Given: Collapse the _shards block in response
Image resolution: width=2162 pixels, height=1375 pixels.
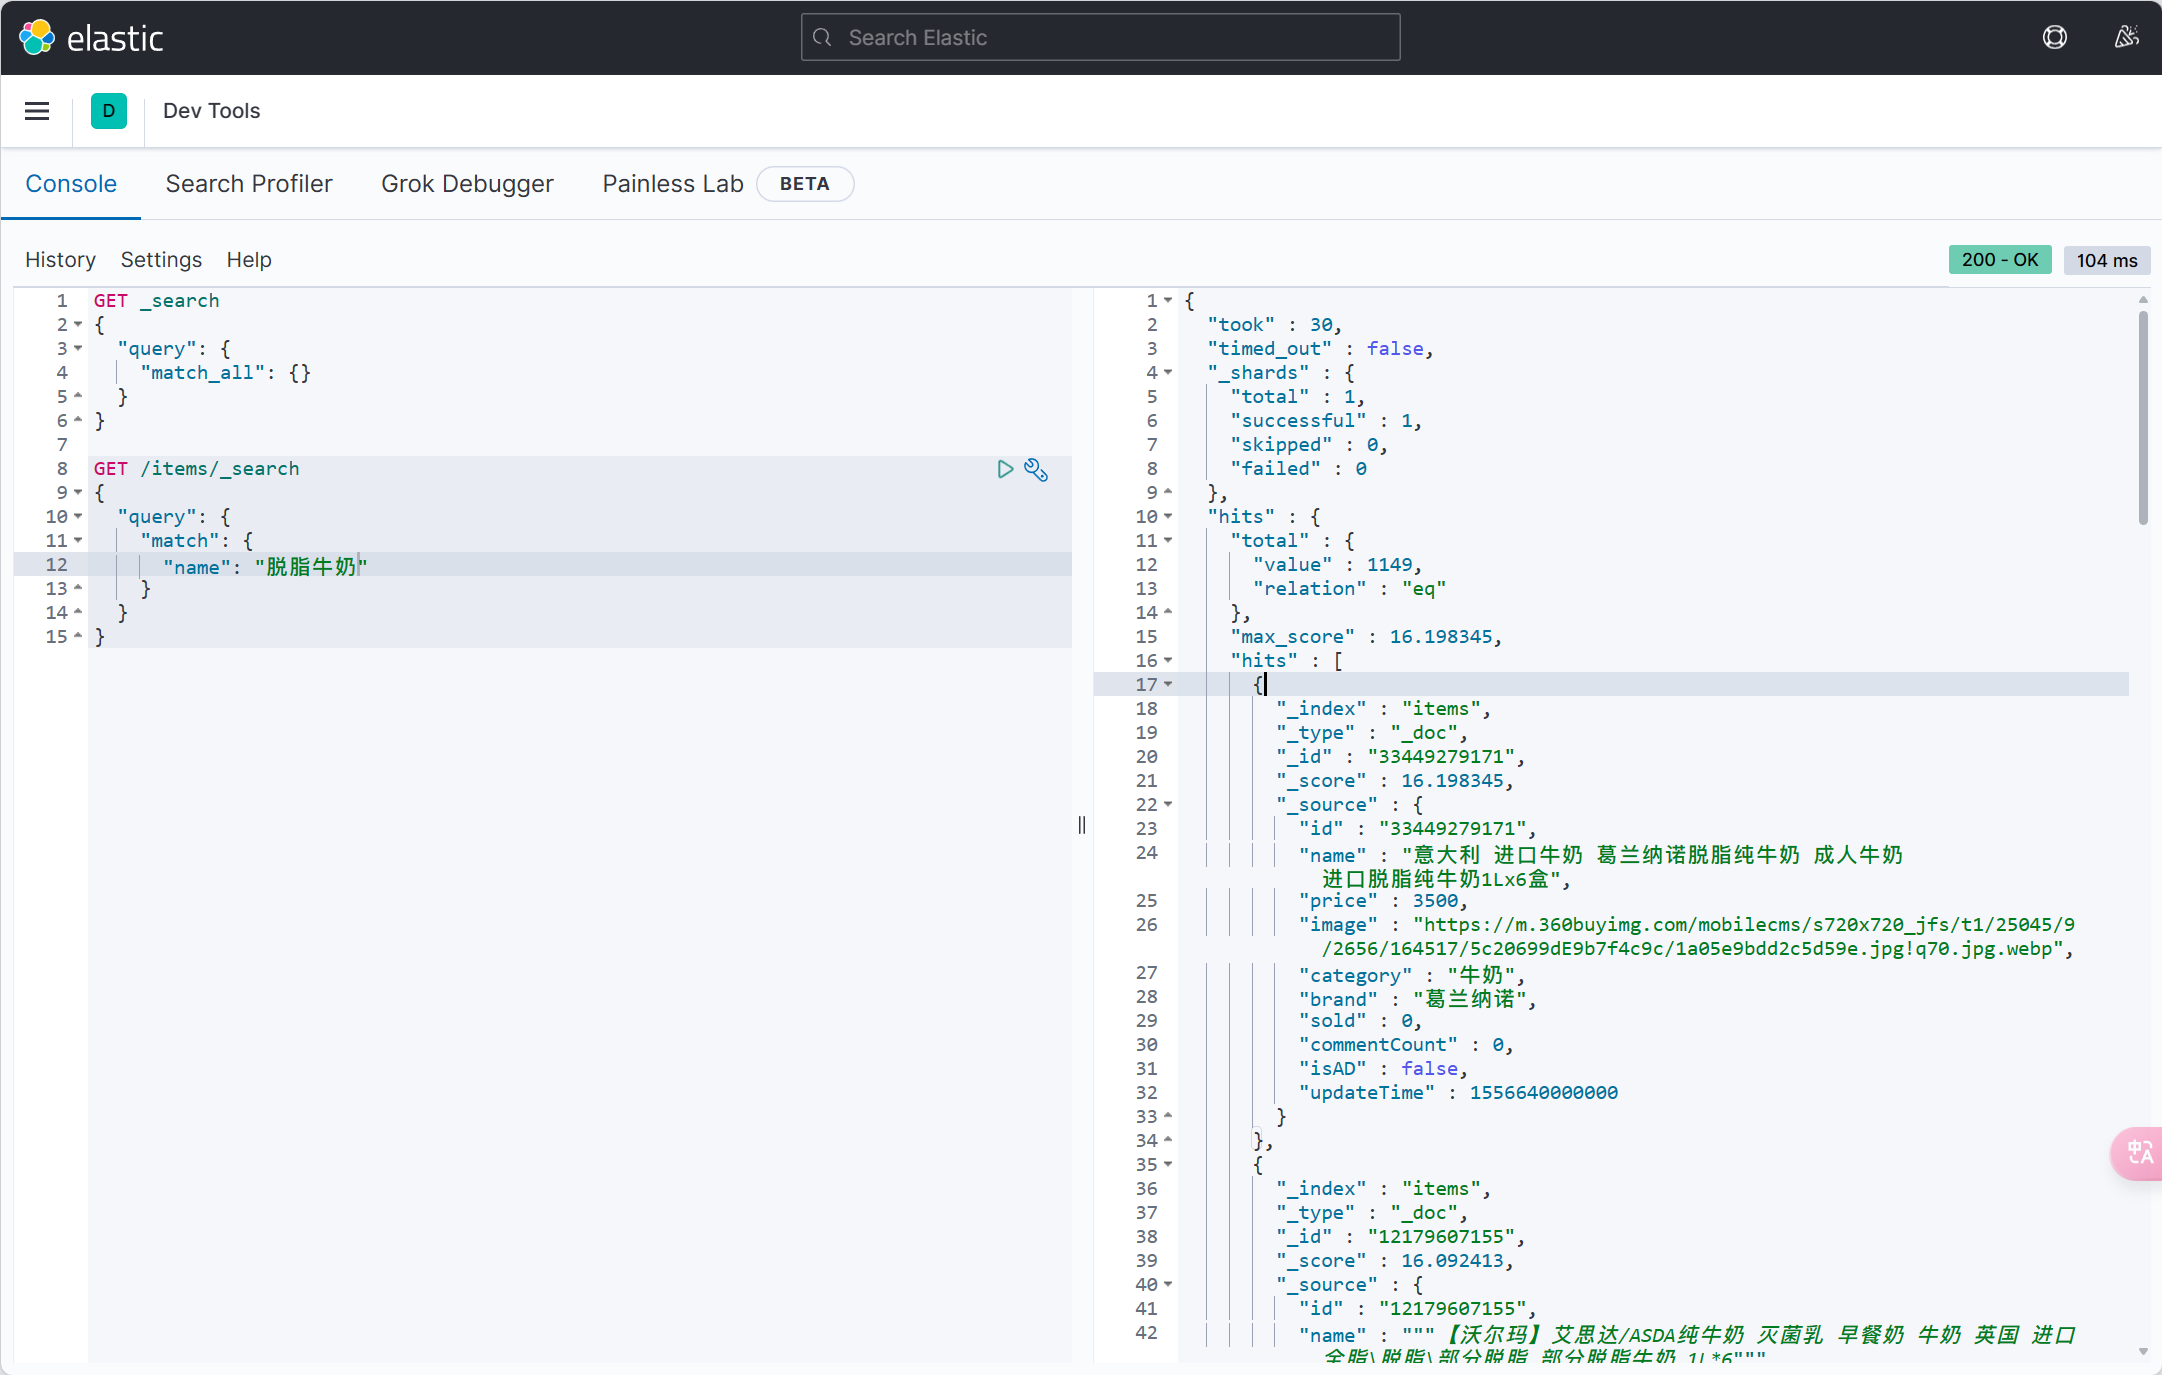Looking at the screenshot, I should [x=1168, y=373].
